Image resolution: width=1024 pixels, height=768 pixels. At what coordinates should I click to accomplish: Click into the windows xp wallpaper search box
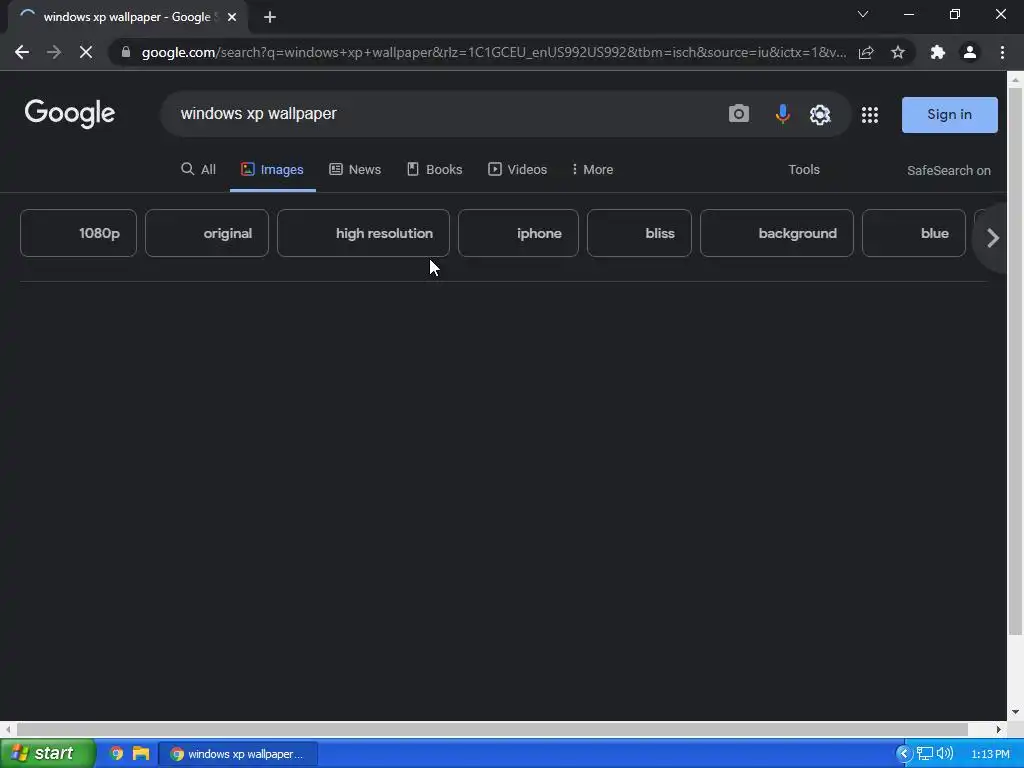click(x=444, y=114)
